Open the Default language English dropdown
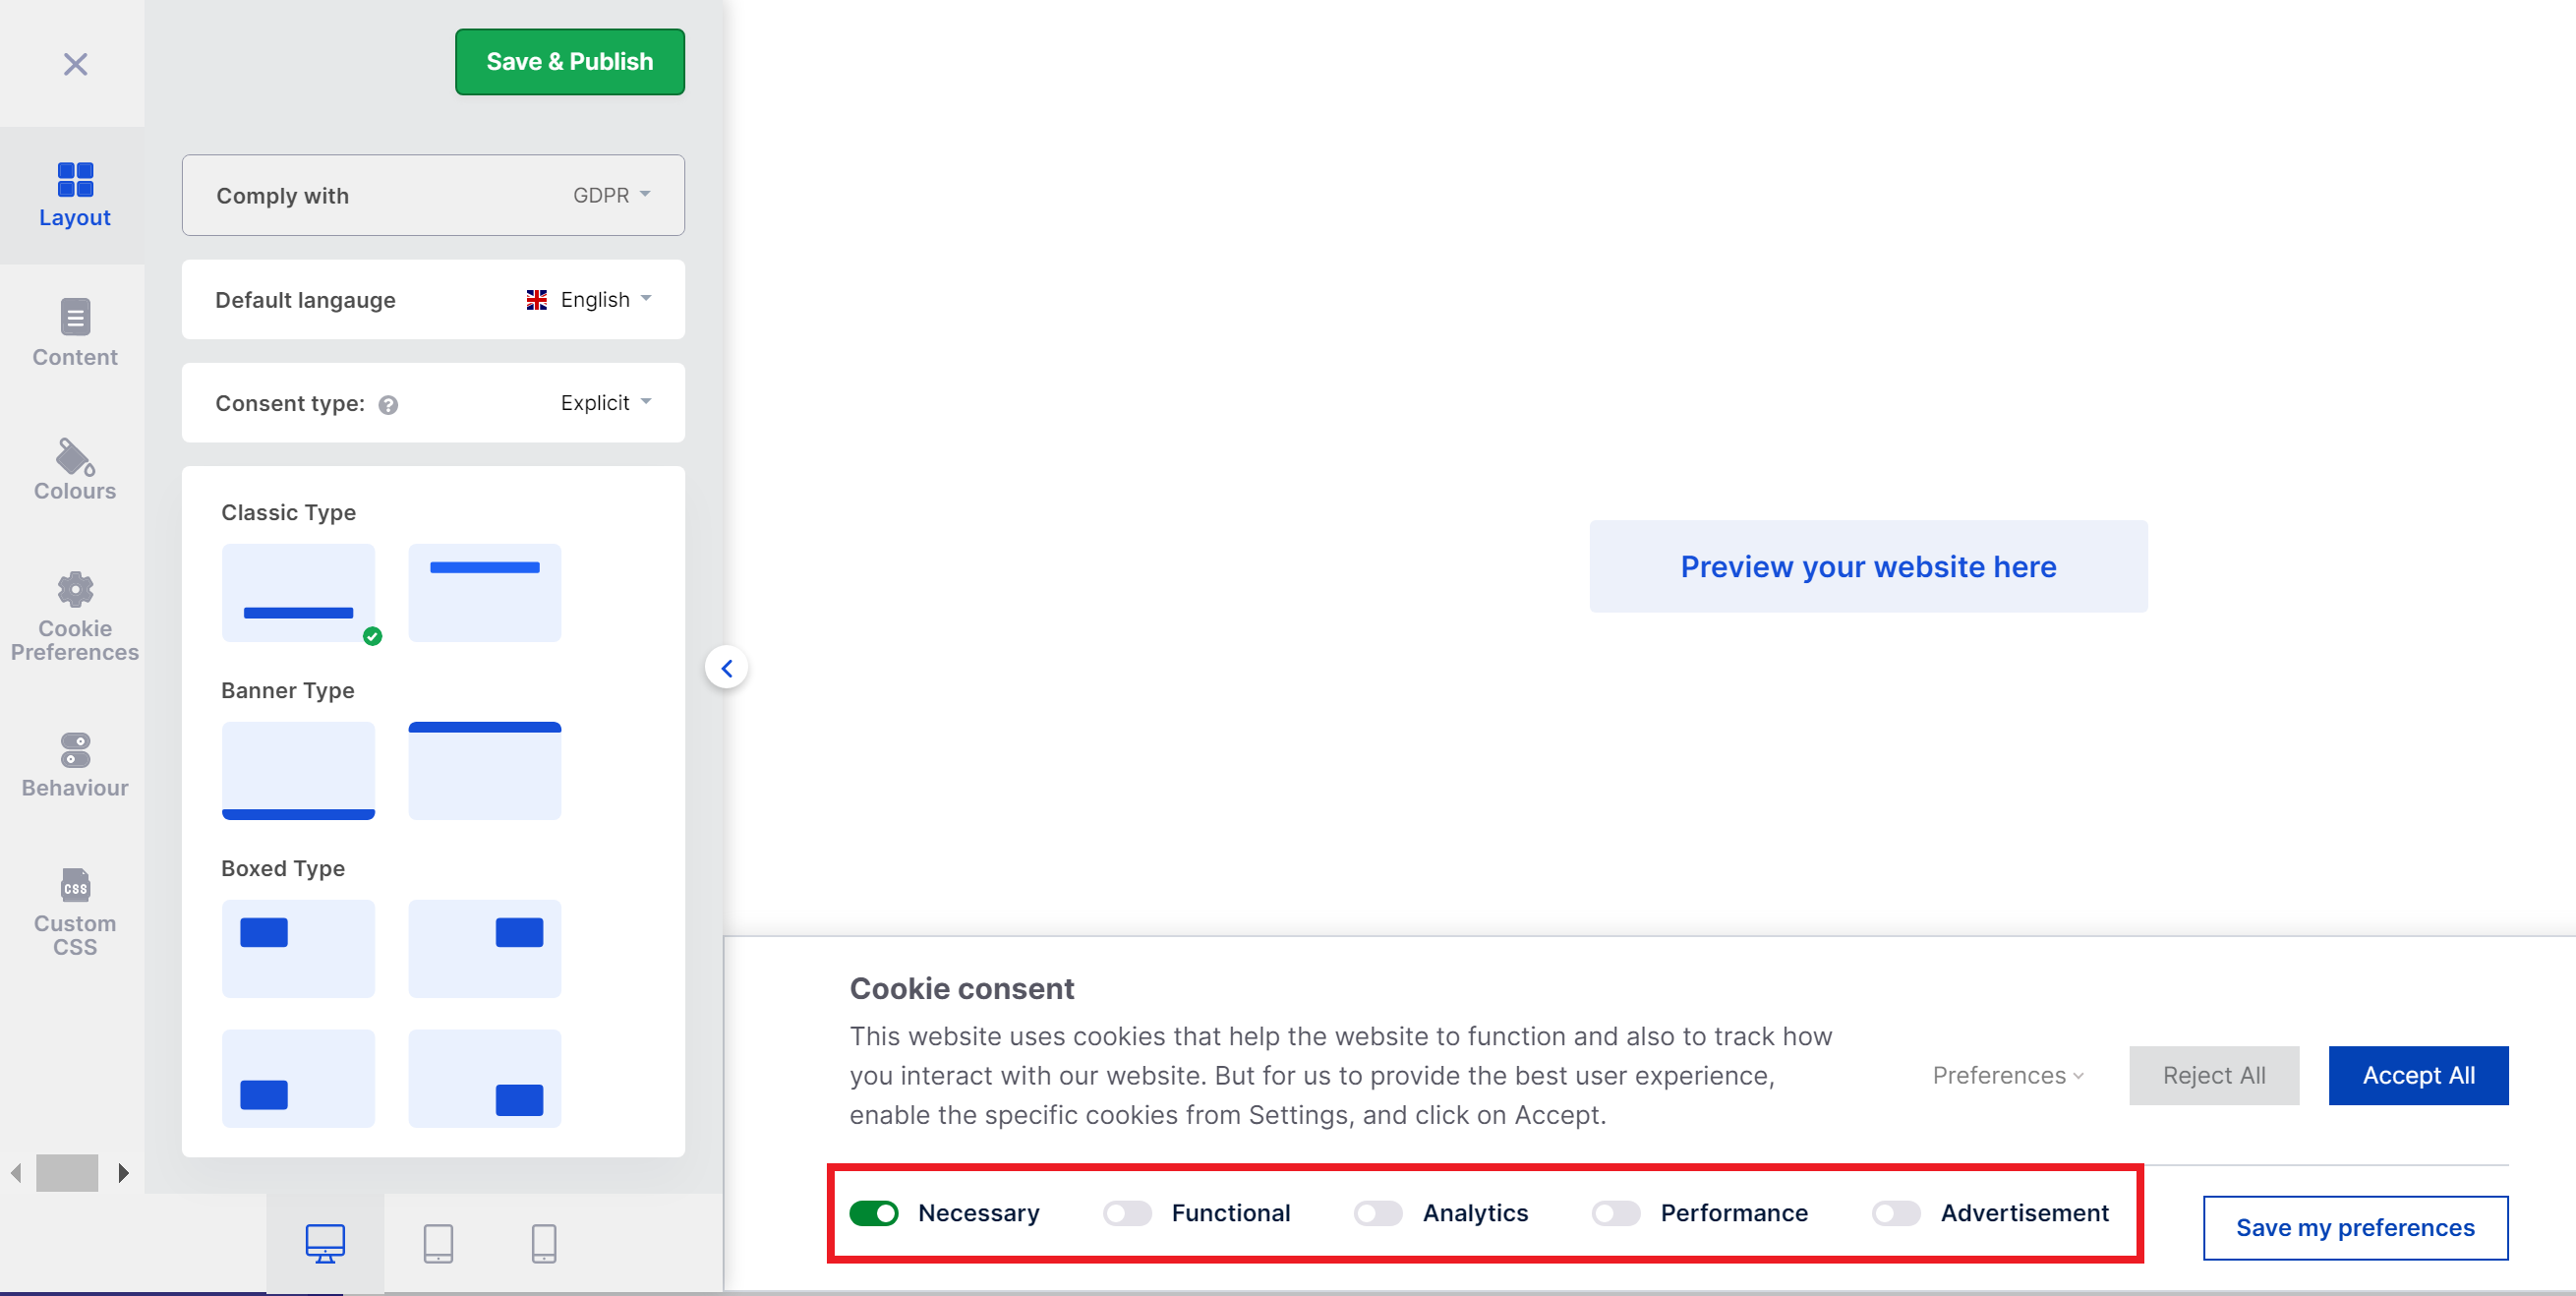 point(433,300)
